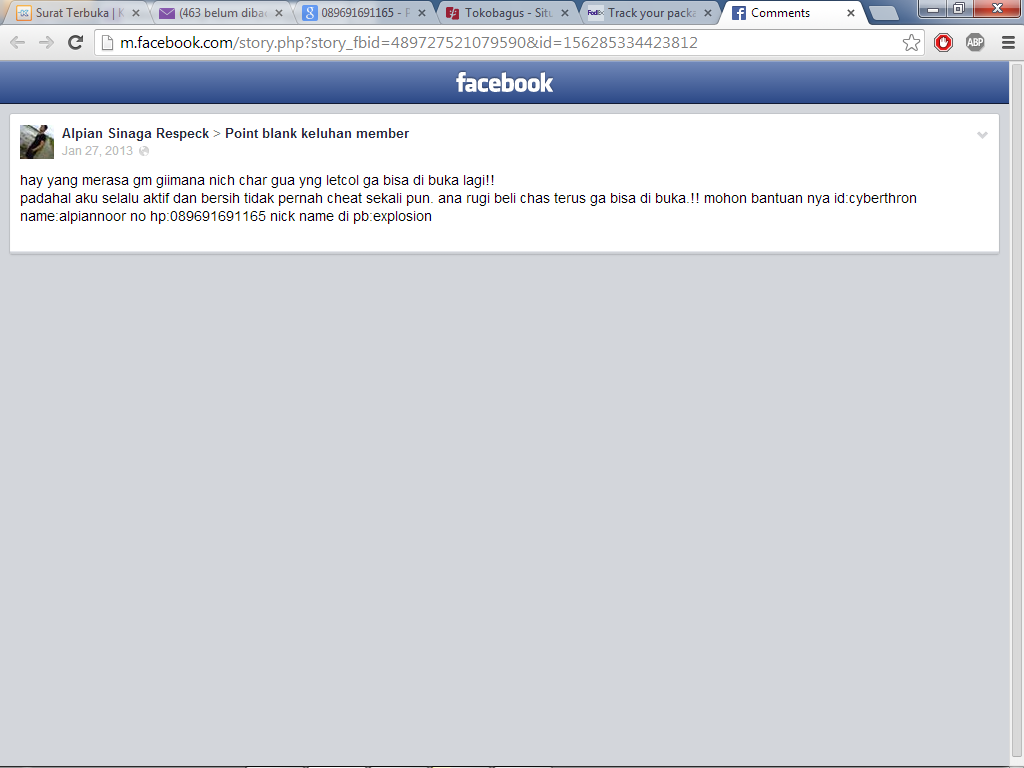Go back to the previous page
Viewport: 1024px width, 768px height.
tap(18, 43)
